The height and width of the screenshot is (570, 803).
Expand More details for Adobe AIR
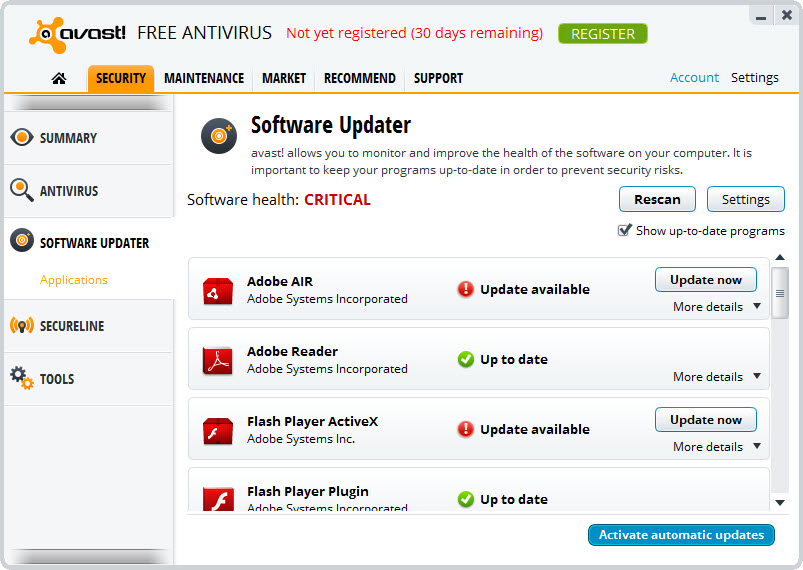tap(716, 307)
